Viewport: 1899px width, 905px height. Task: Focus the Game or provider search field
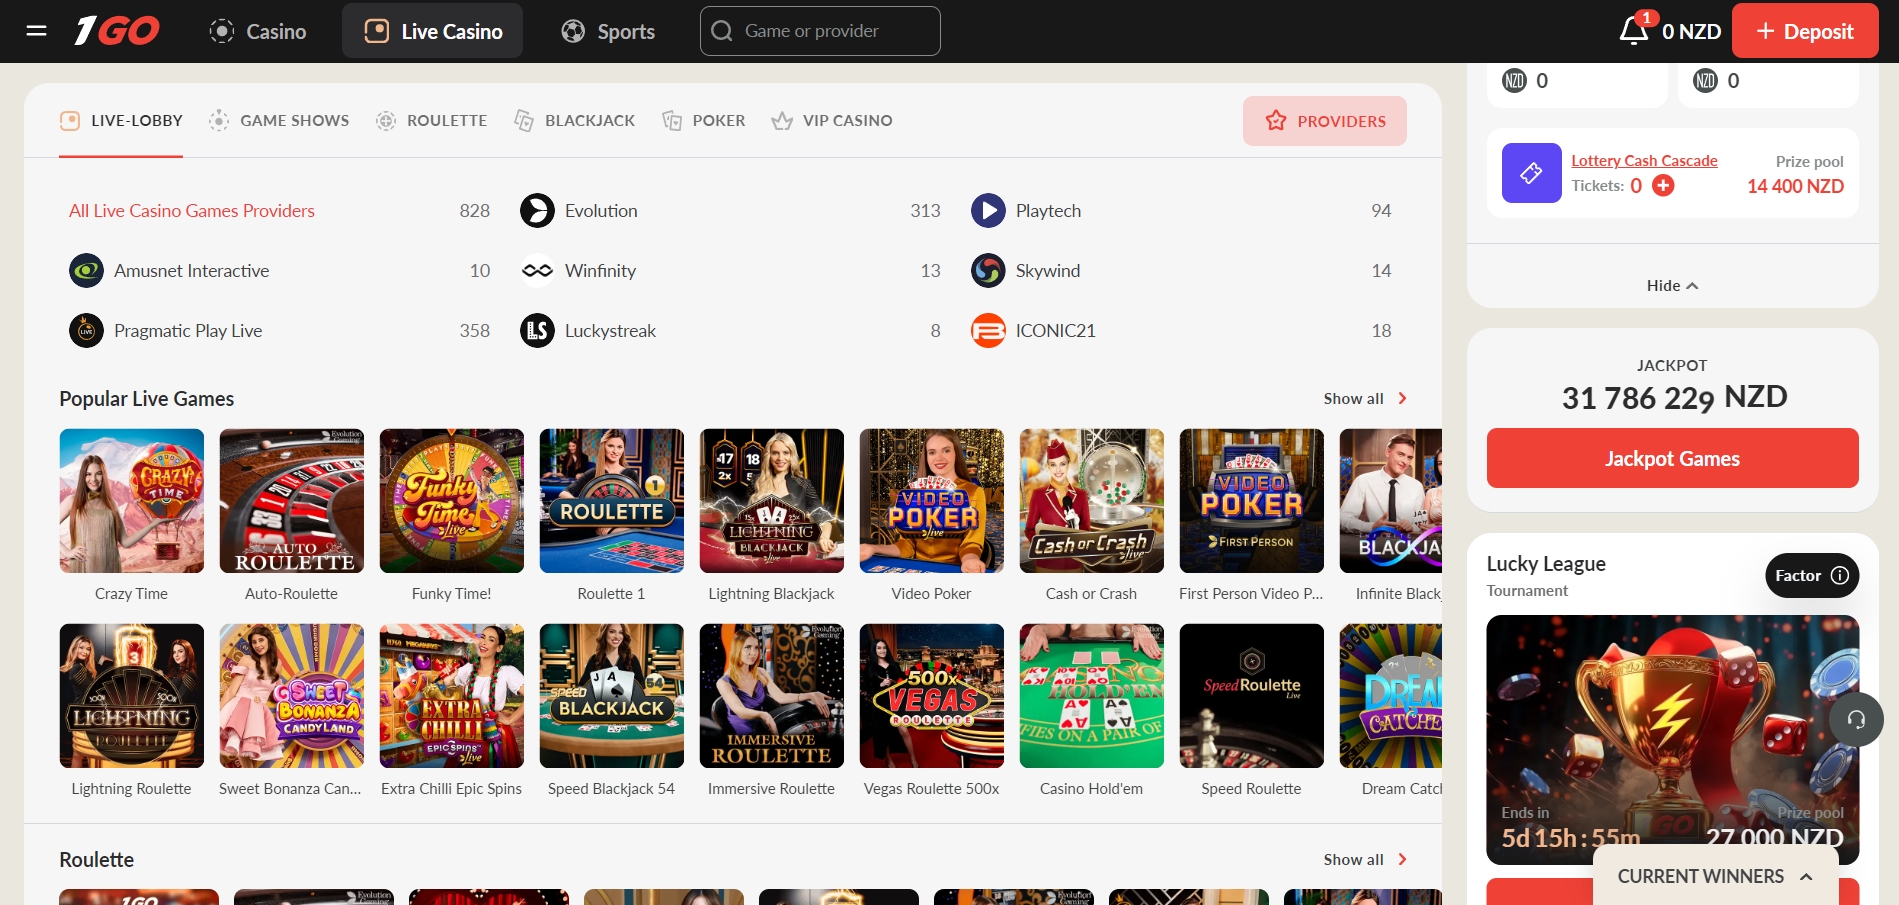pyautogui.click(x=820, y=31)
